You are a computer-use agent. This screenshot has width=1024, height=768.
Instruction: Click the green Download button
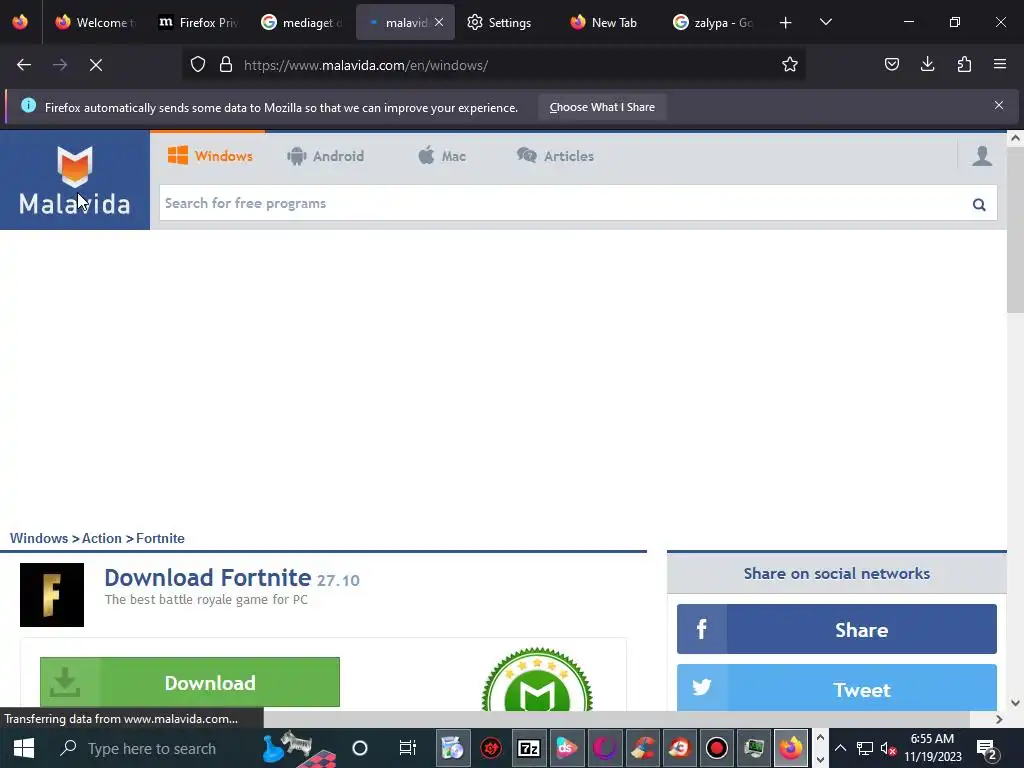190,682
